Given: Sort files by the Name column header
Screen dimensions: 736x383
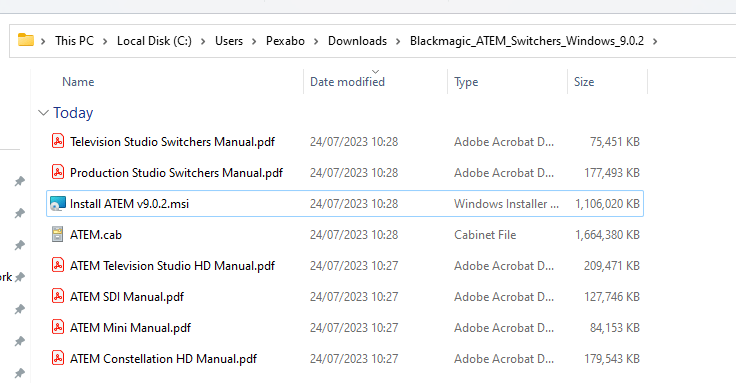Looking at the screenshot, I should [78, 82].
